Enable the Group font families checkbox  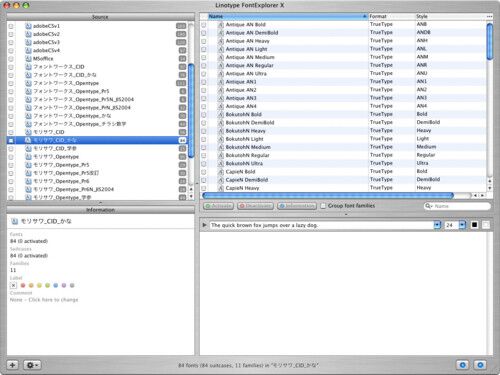click(323, 206)
